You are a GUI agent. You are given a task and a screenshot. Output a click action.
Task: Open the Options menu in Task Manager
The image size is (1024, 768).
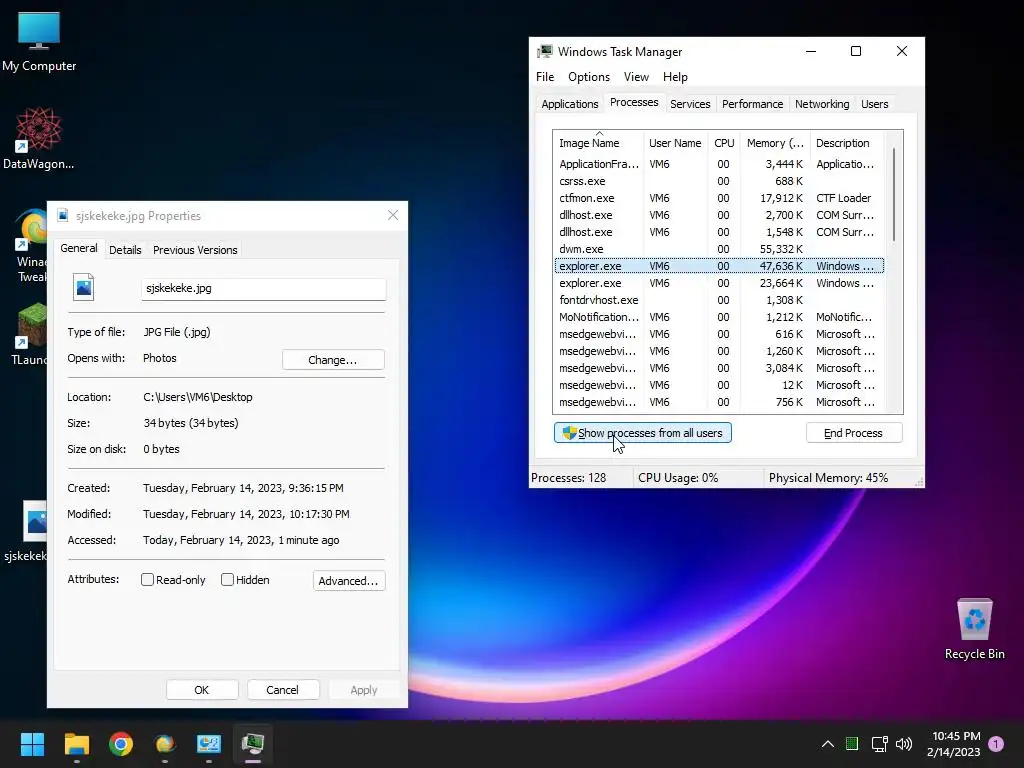(588, 77)
